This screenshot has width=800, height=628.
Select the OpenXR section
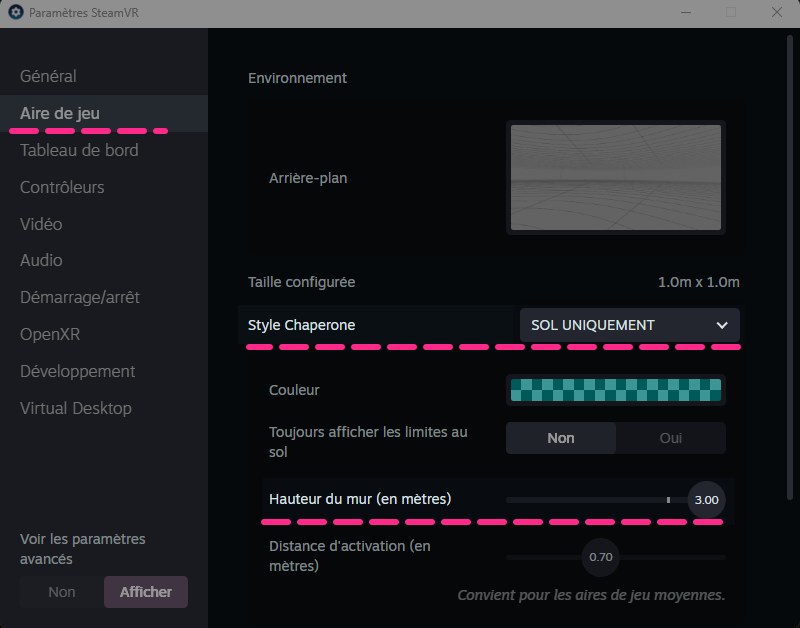click(x=50, y=334)
